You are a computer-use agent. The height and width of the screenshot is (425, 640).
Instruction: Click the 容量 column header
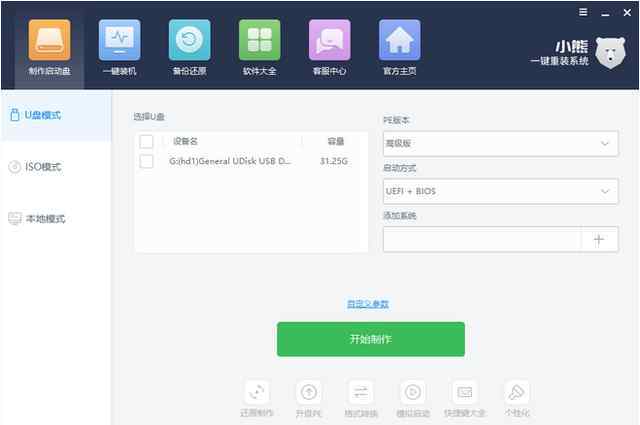click(336, 142)
